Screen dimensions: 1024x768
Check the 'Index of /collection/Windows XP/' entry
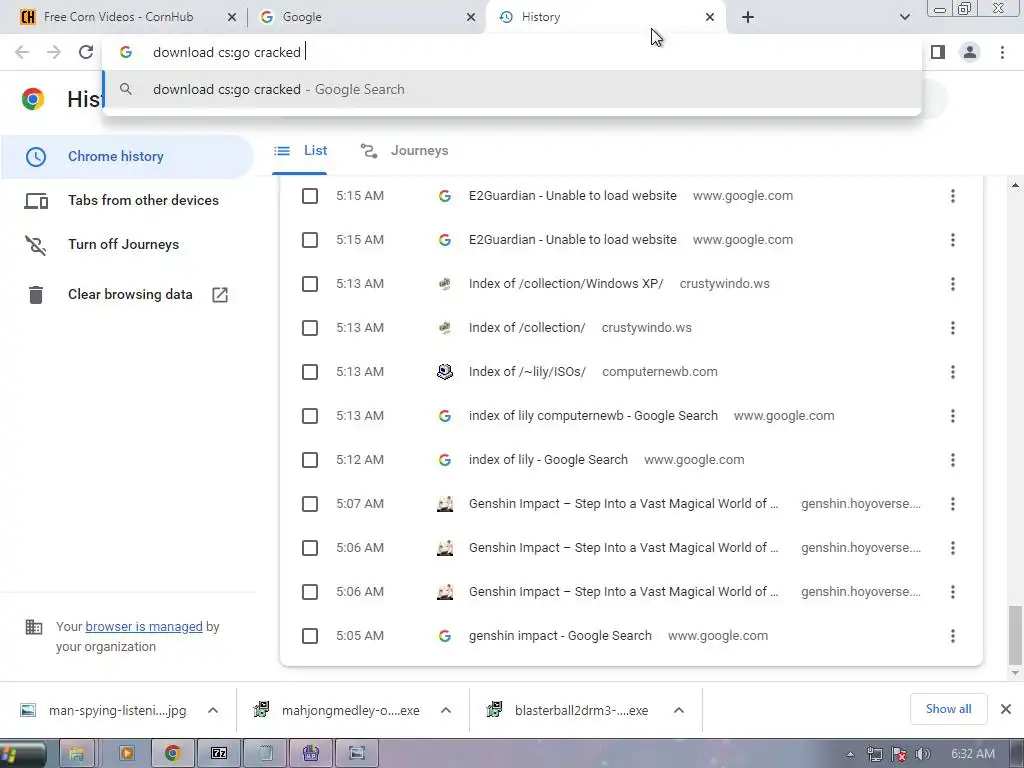[310, 284]
